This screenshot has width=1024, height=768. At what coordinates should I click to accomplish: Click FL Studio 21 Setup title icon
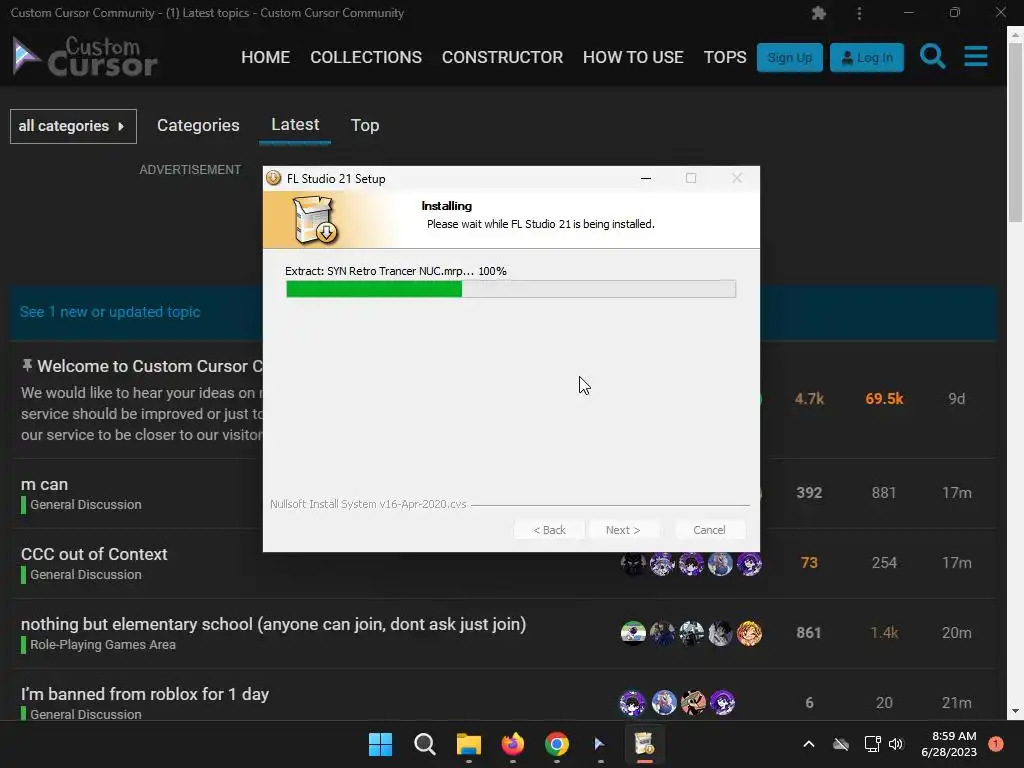(274, 178)
